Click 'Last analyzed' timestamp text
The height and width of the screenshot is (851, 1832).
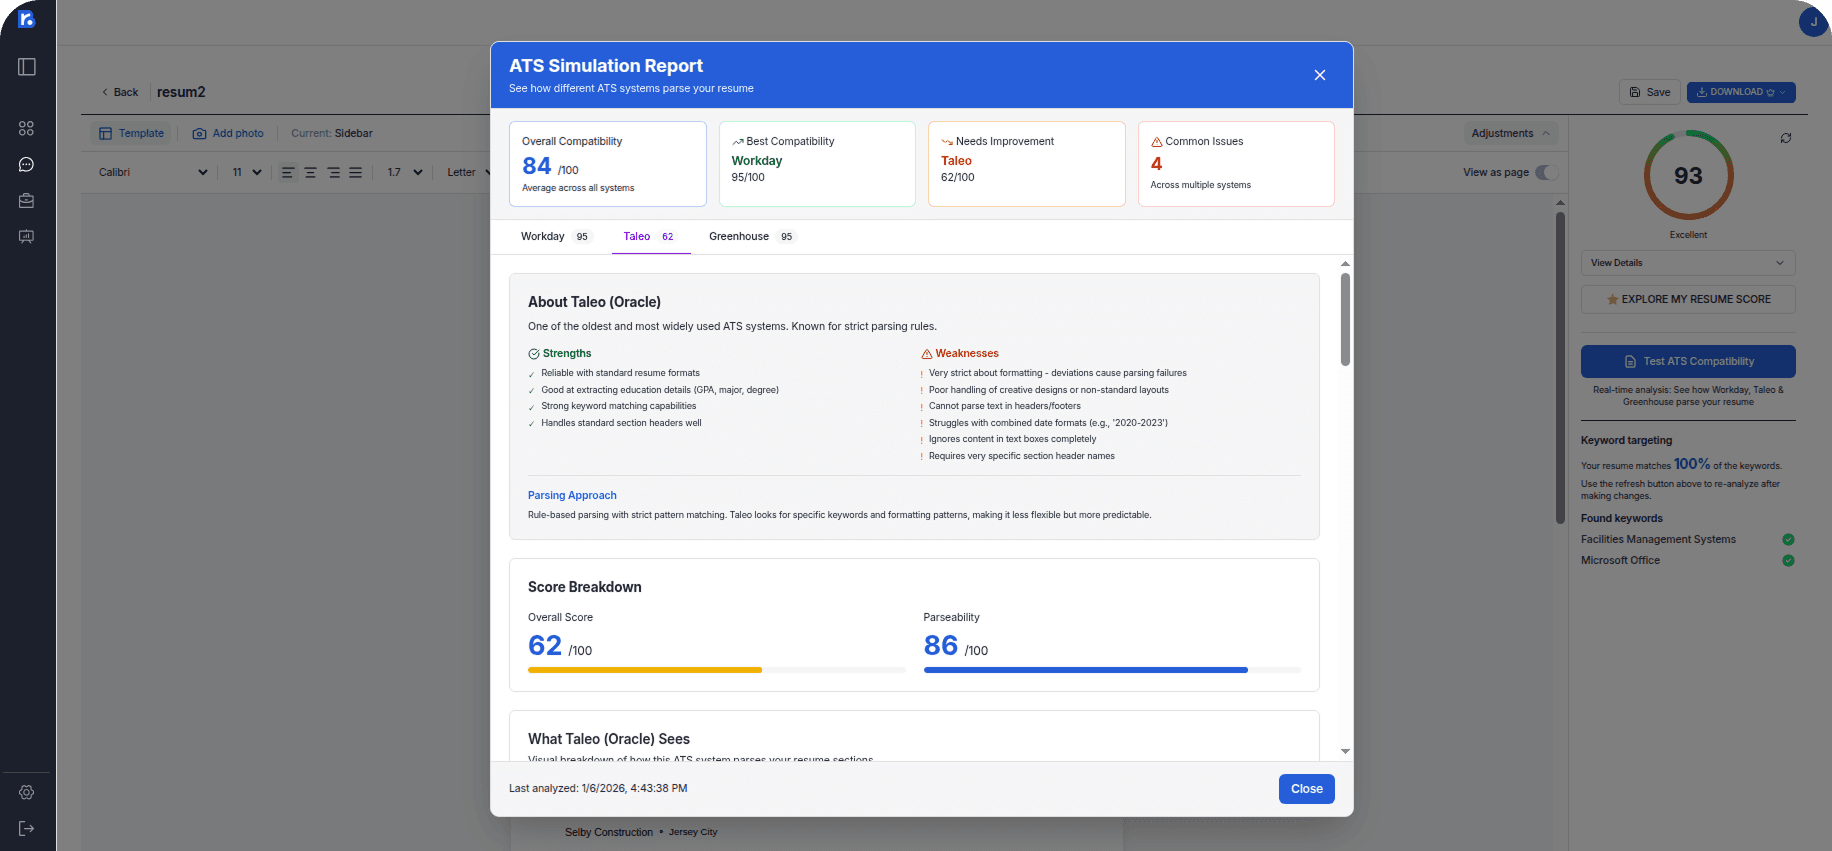tap(598, 788)
